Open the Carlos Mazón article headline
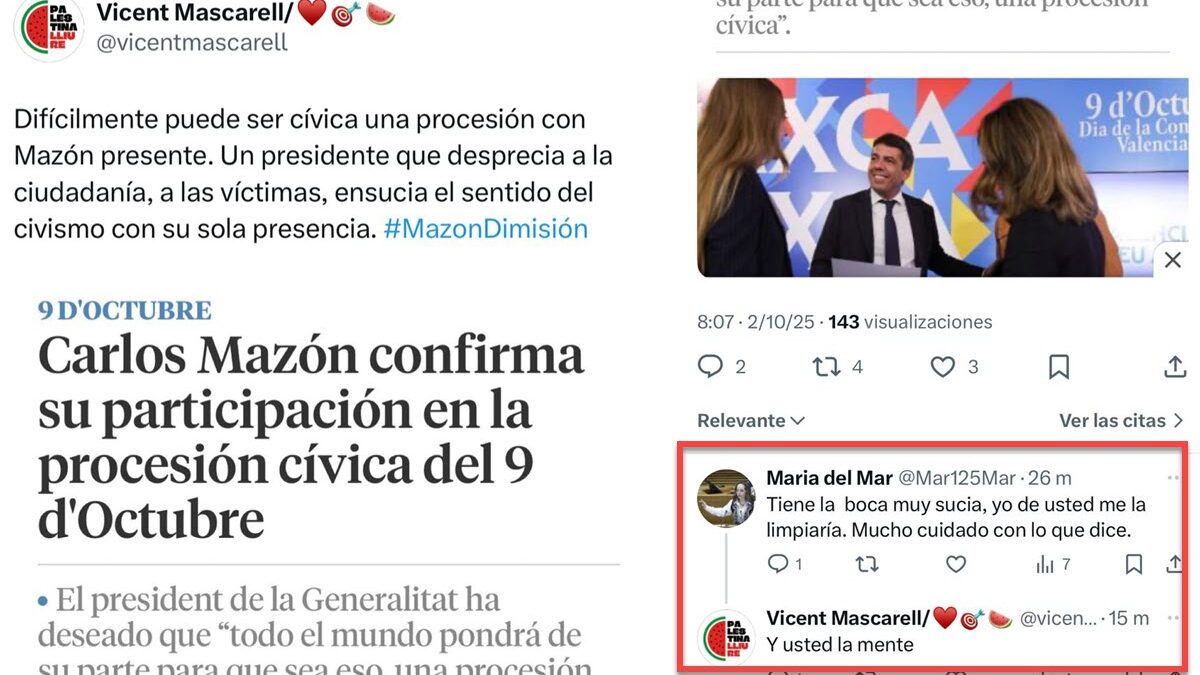 click(311, 438)
